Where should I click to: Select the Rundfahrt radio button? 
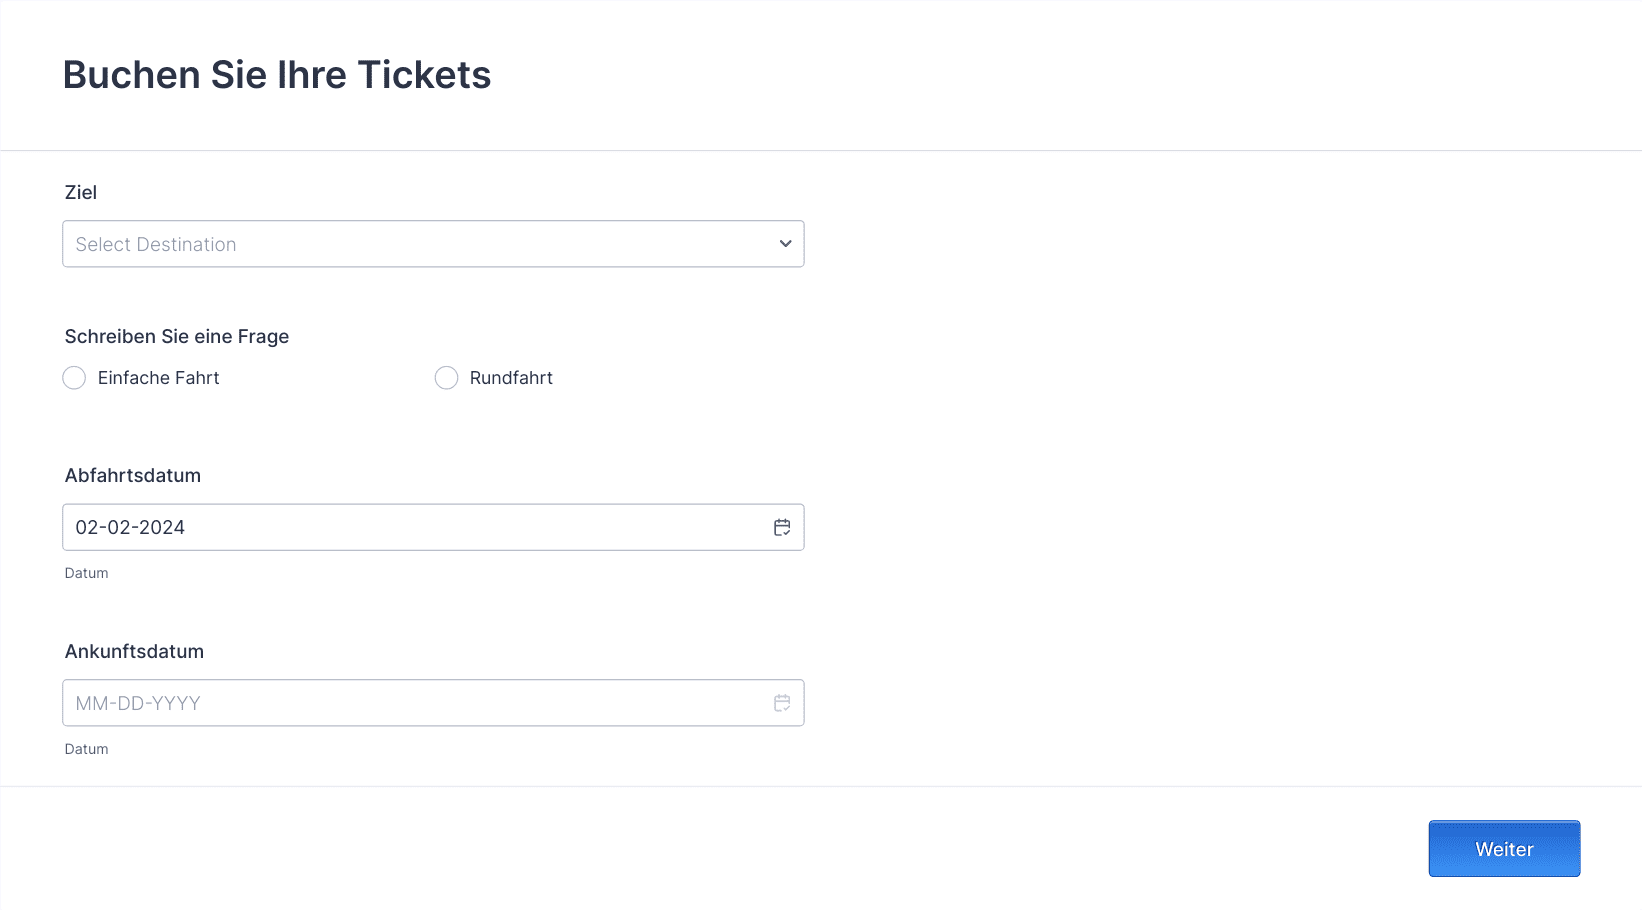[446, 378]
